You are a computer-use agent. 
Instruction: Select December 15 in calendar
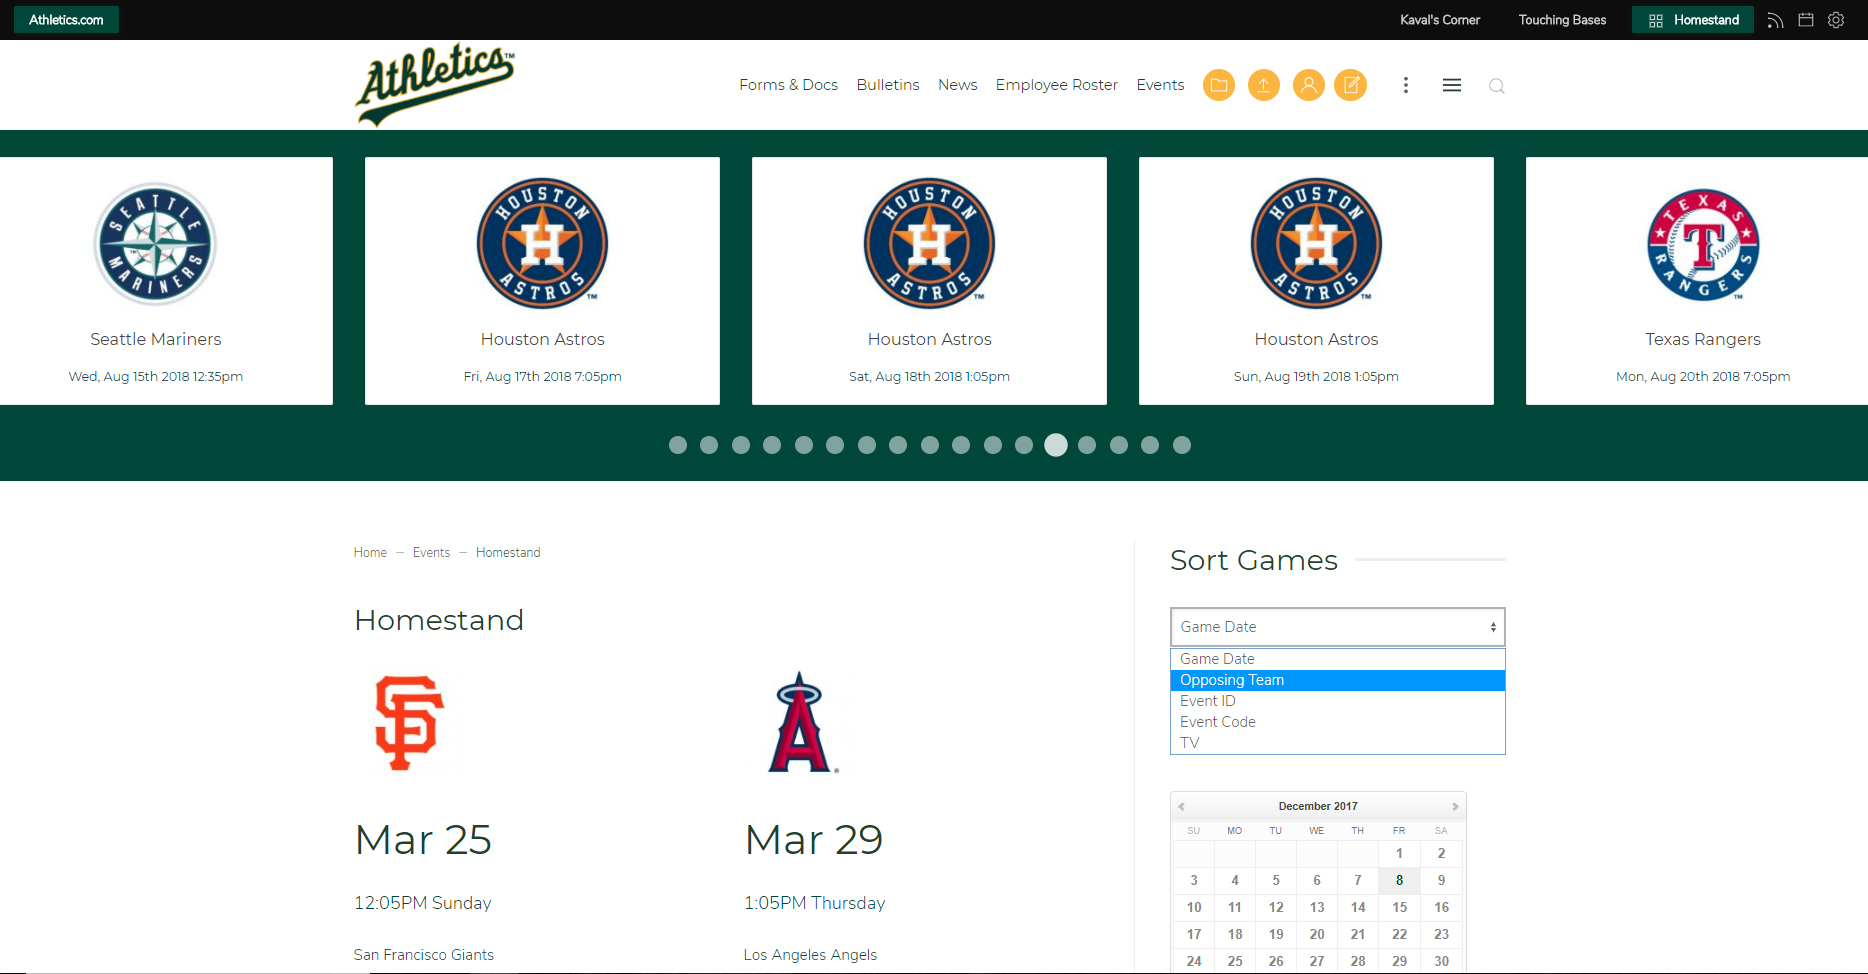(x=1399, y=907)
